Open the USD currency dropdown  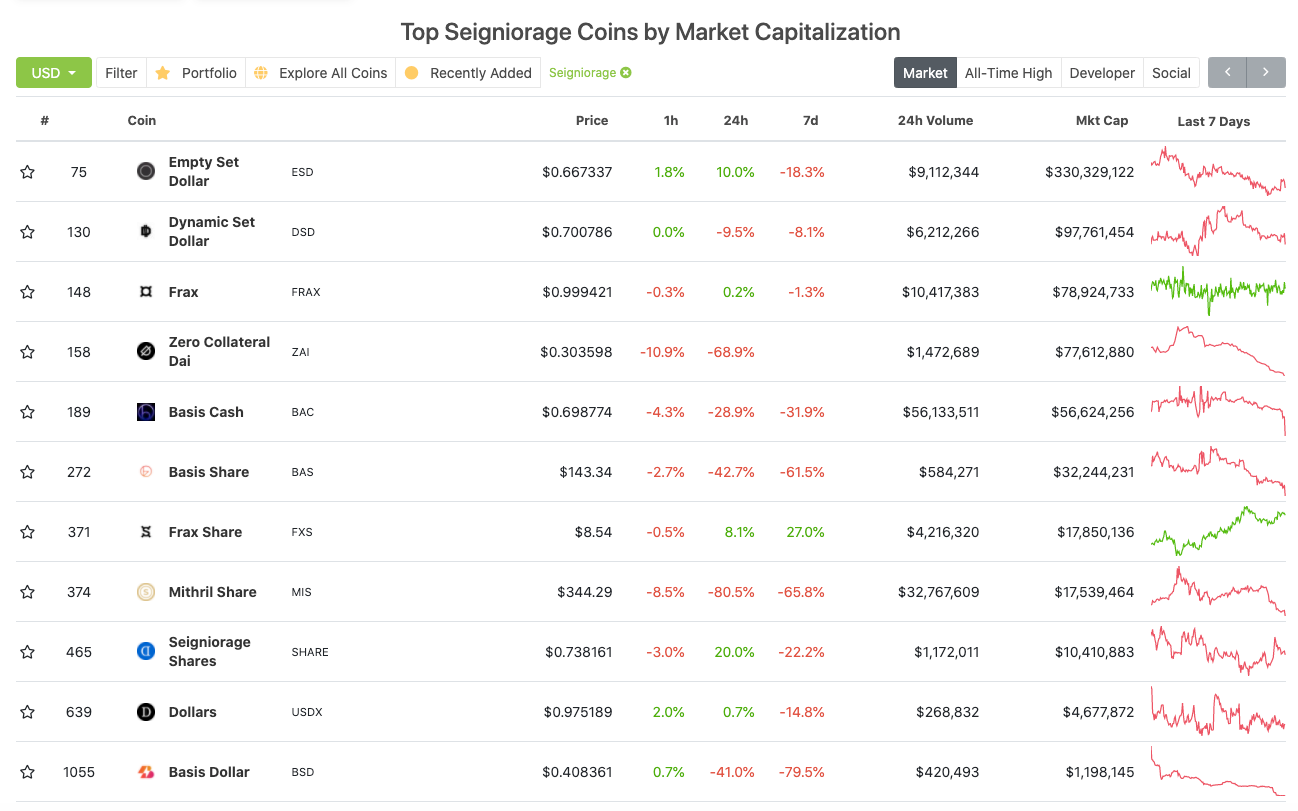point(54,73)
